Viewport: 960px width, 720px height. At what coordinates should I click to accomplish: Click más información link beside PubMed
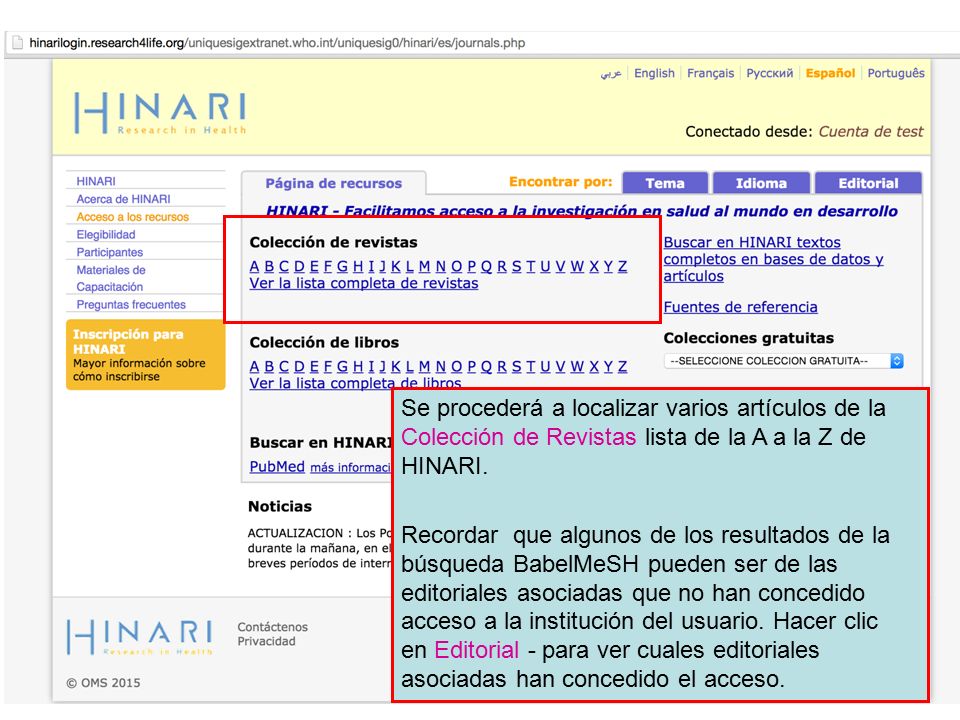(350, 468)
